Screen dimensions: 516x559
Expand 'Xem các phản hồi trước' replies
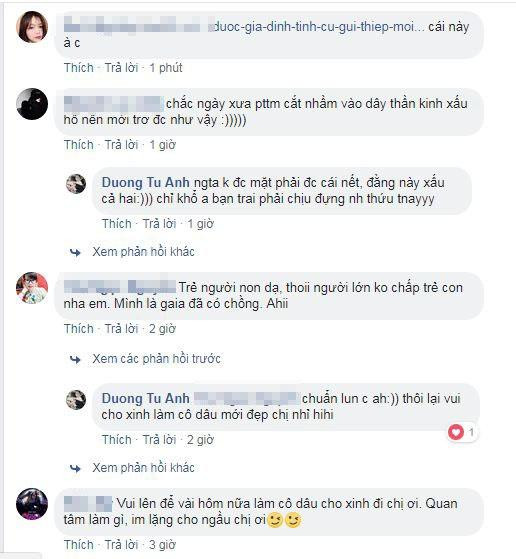pyautogui.click(x=157, y=359)
